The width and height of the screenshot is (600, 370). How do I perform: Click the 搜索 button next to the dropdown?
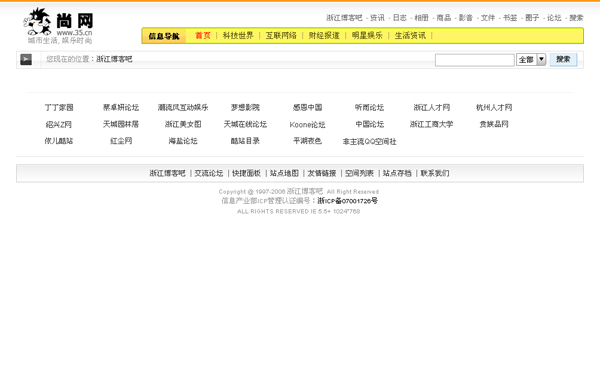563,59
